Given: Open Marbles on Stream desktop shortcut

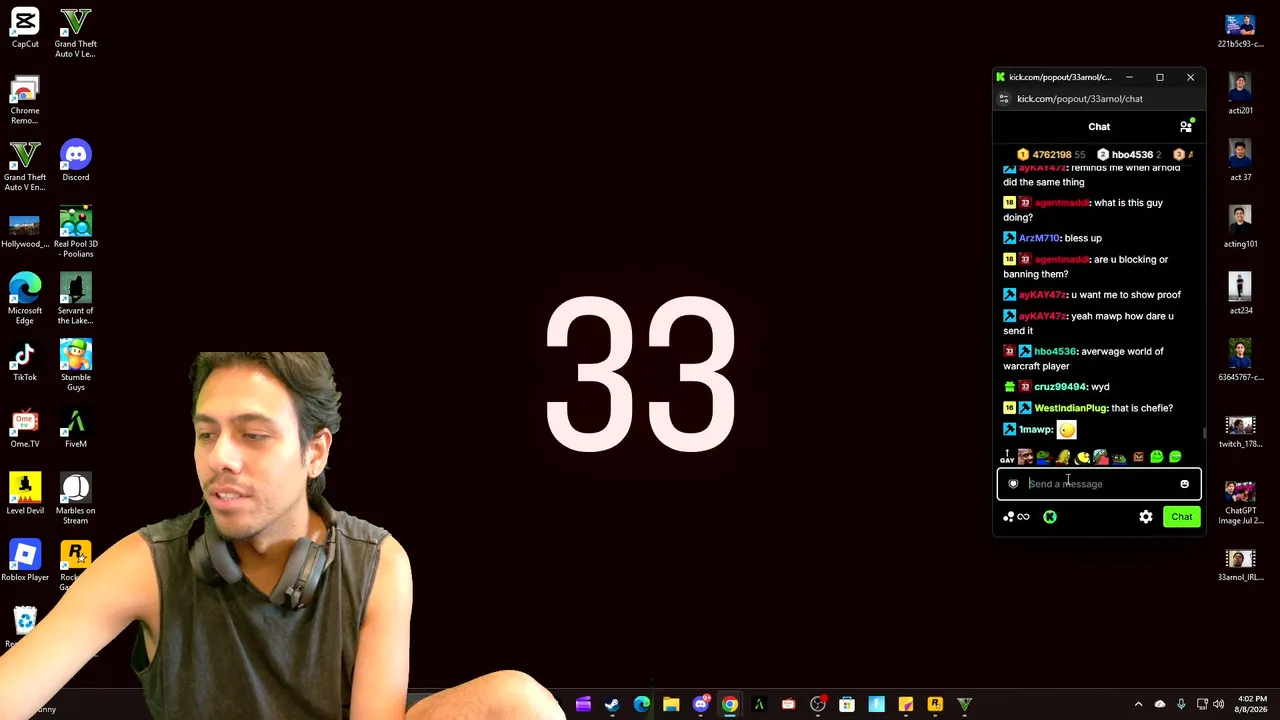Looking at the screenshot, I should coord(76,500).
